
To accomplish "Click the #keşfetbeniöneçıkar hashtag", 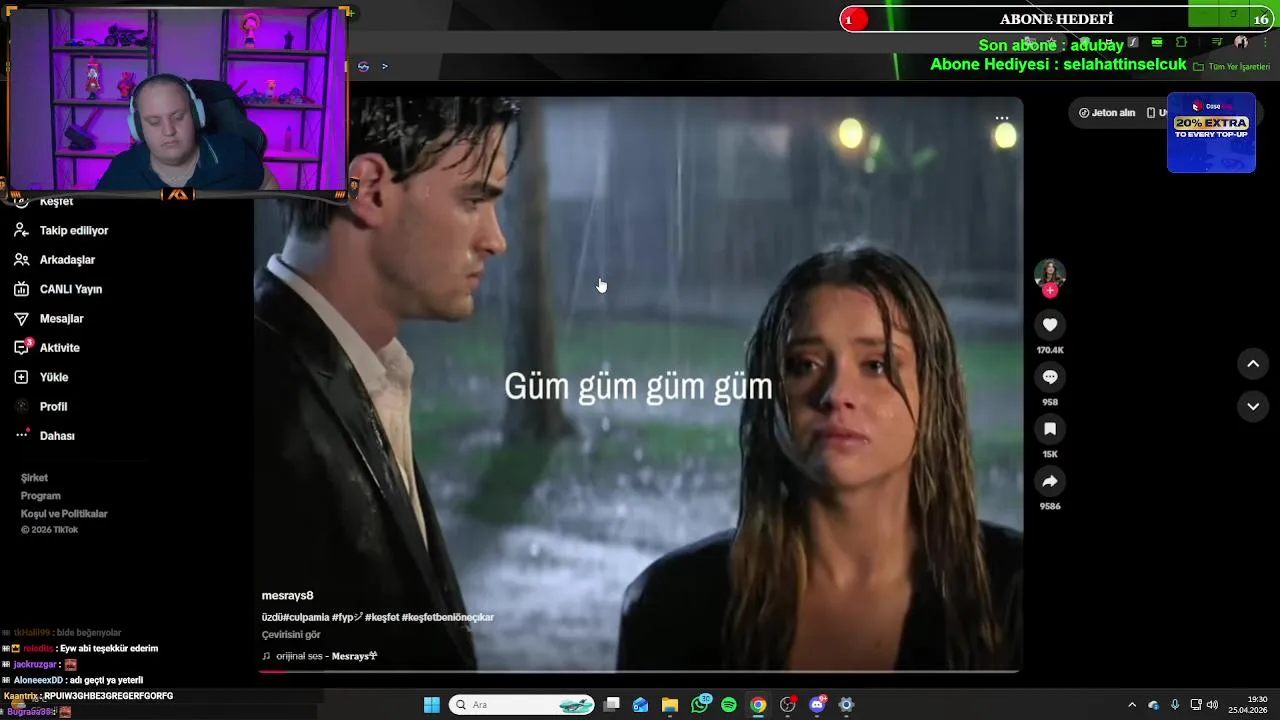I will tap(448, 617).
